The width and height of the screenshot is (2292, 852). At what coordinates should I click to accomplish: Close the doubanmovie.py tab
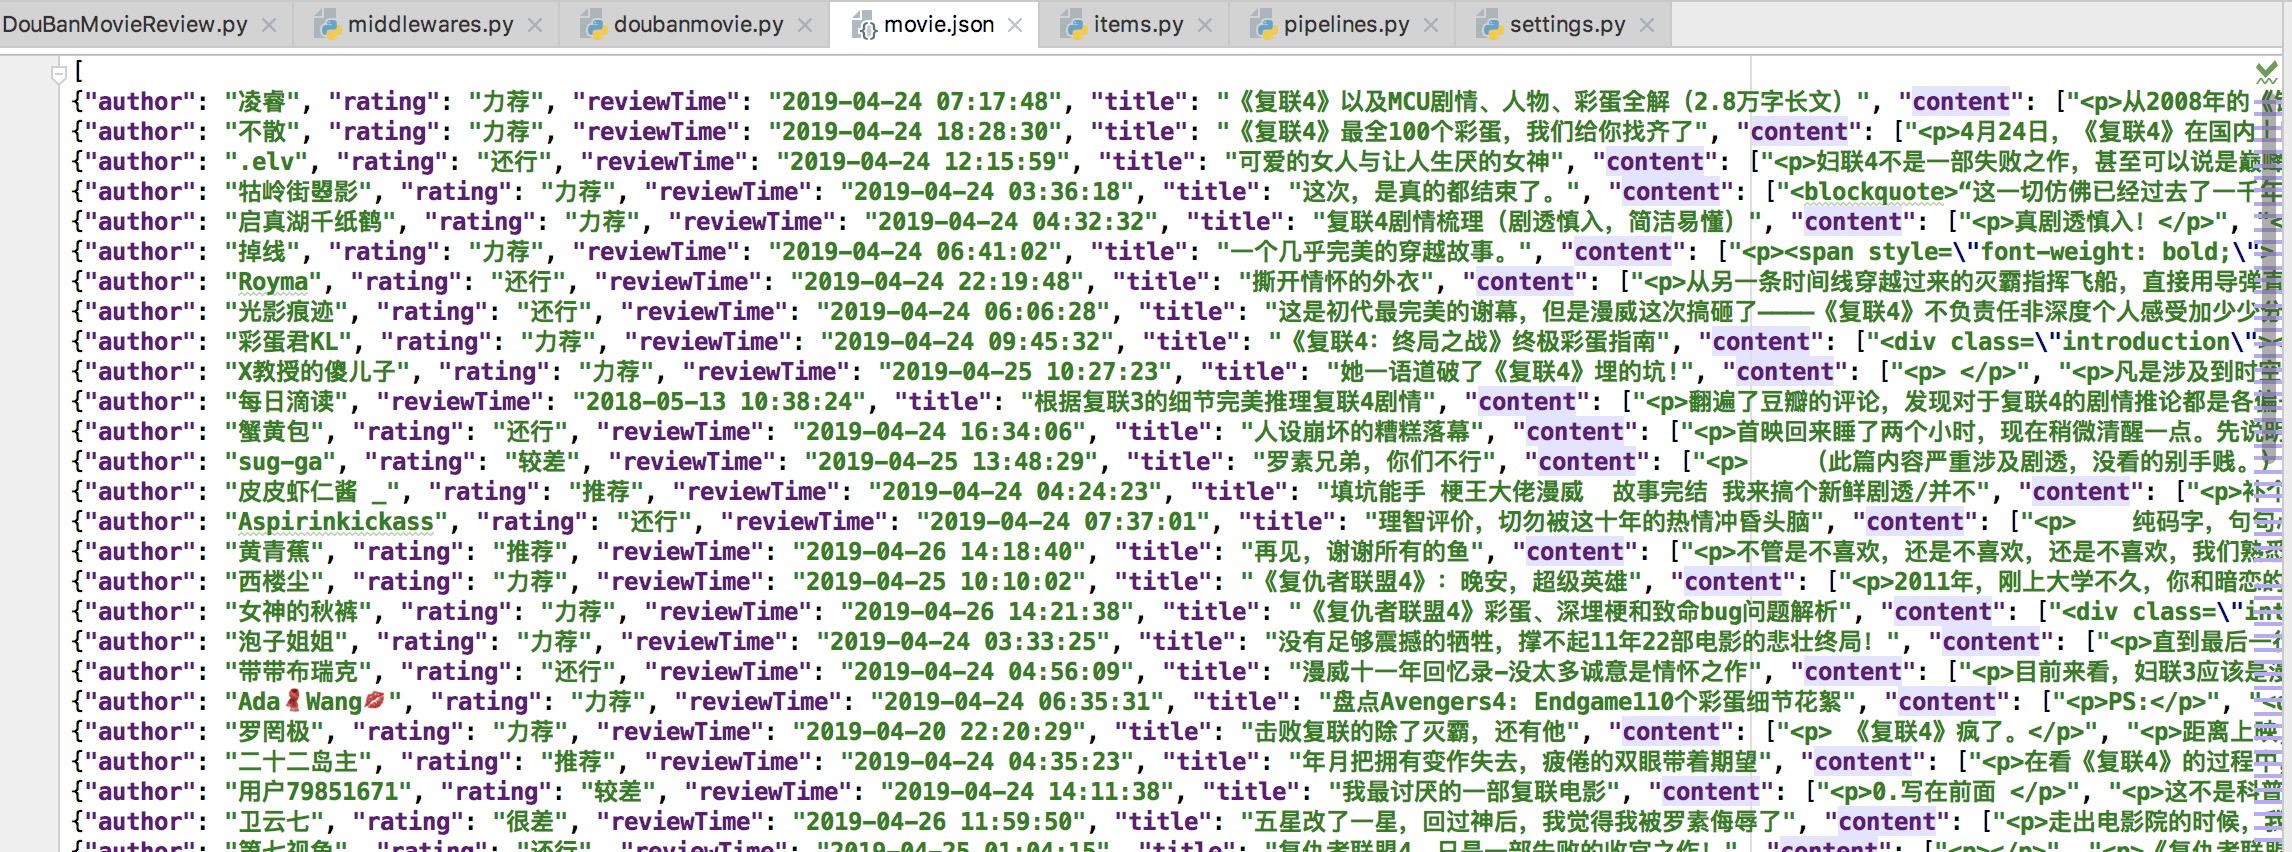coord(805,25)
